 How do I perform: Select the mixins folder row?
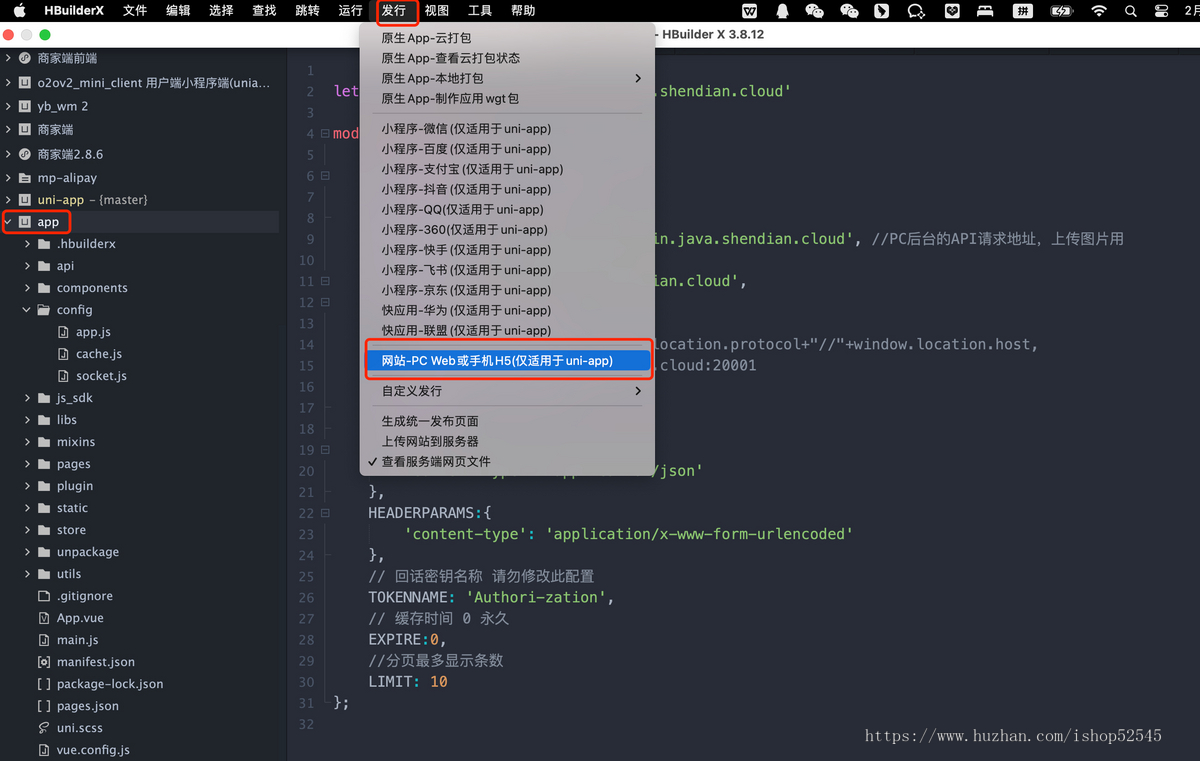[140, 442]
